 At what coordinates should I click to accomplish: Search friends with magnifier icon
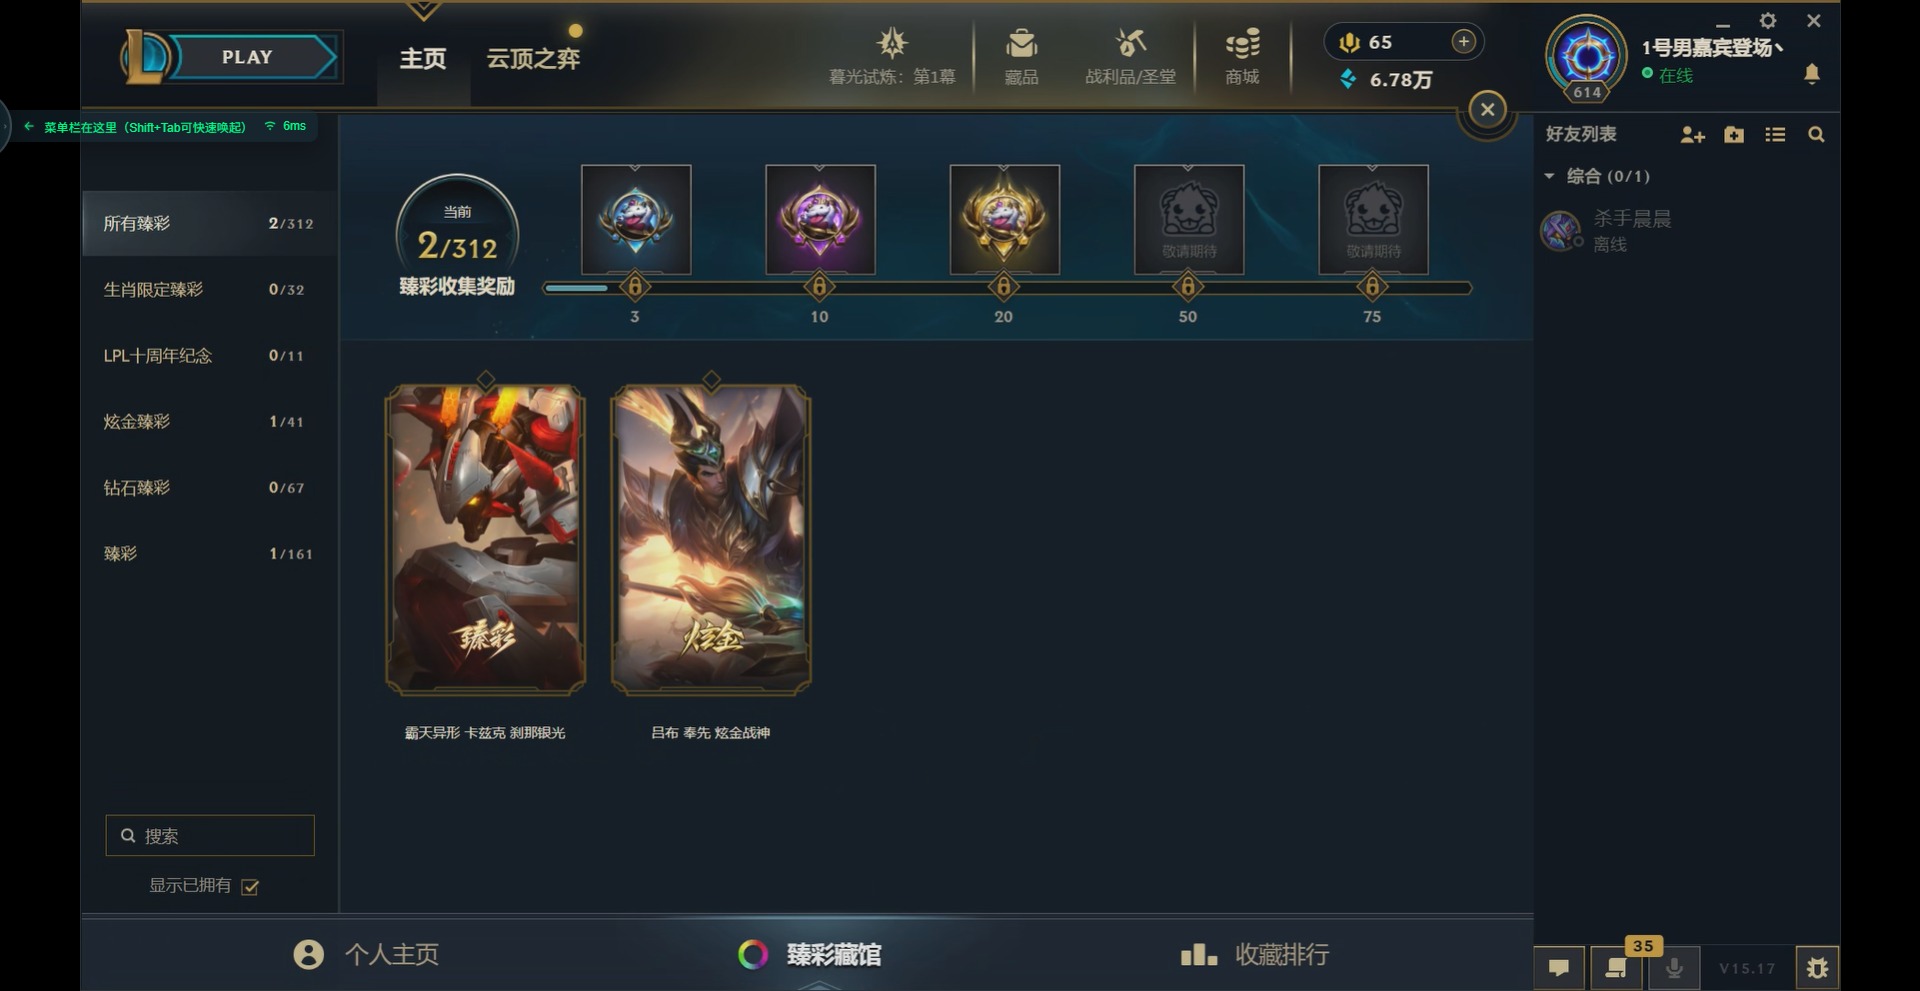tap(1816, 135)
